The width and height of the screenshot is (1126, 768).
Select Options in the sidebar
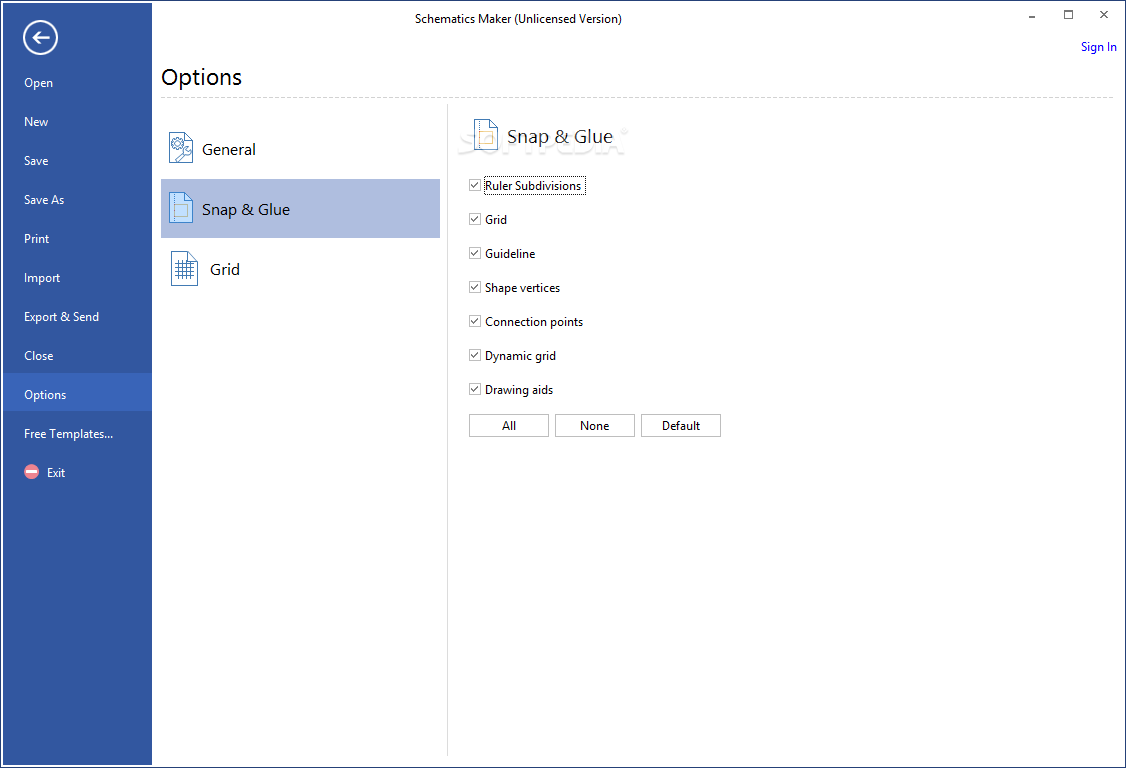tap(78, 392)
